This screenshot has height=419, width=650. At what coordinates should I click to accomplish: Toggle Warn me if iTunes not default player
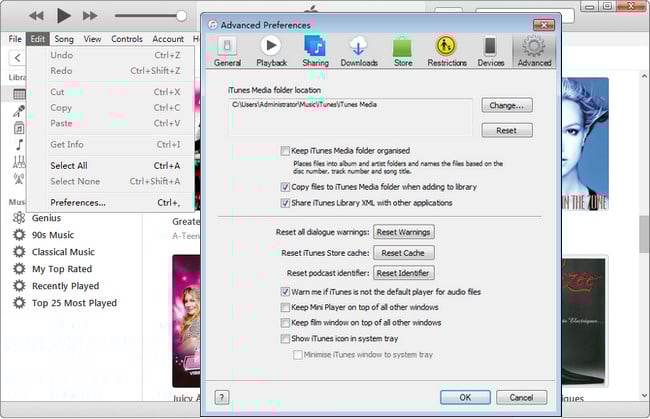point(285,292)
